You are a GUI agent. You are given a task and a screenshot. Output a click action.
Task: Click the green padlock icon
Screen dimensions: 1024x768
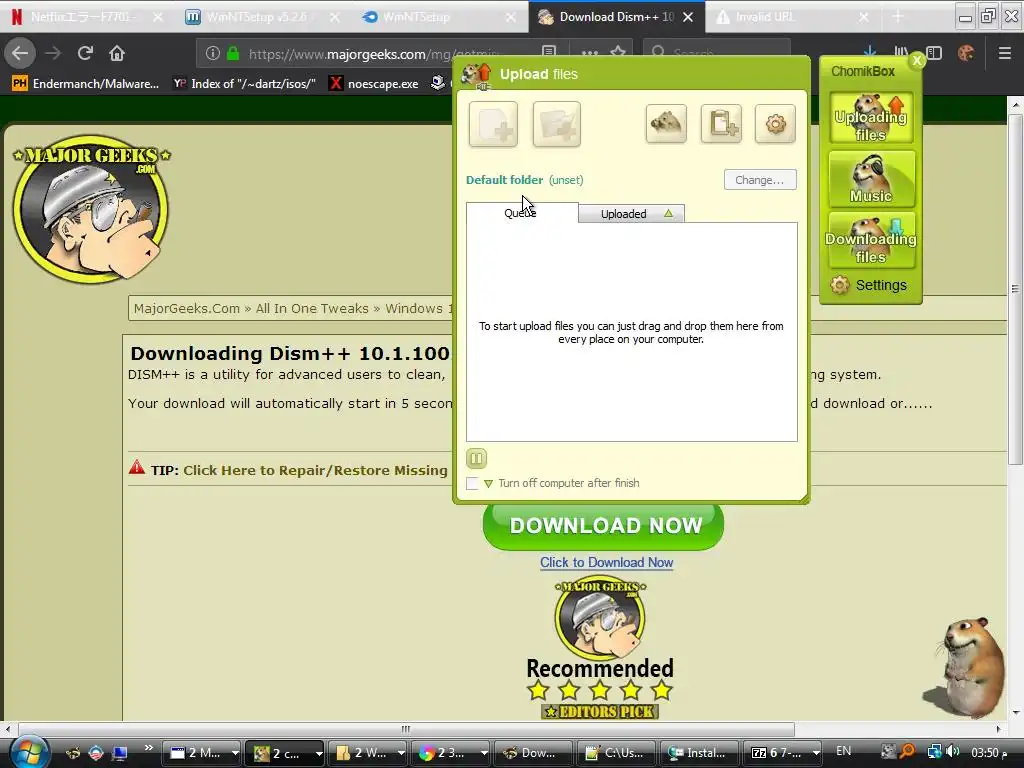click(233, 54)
